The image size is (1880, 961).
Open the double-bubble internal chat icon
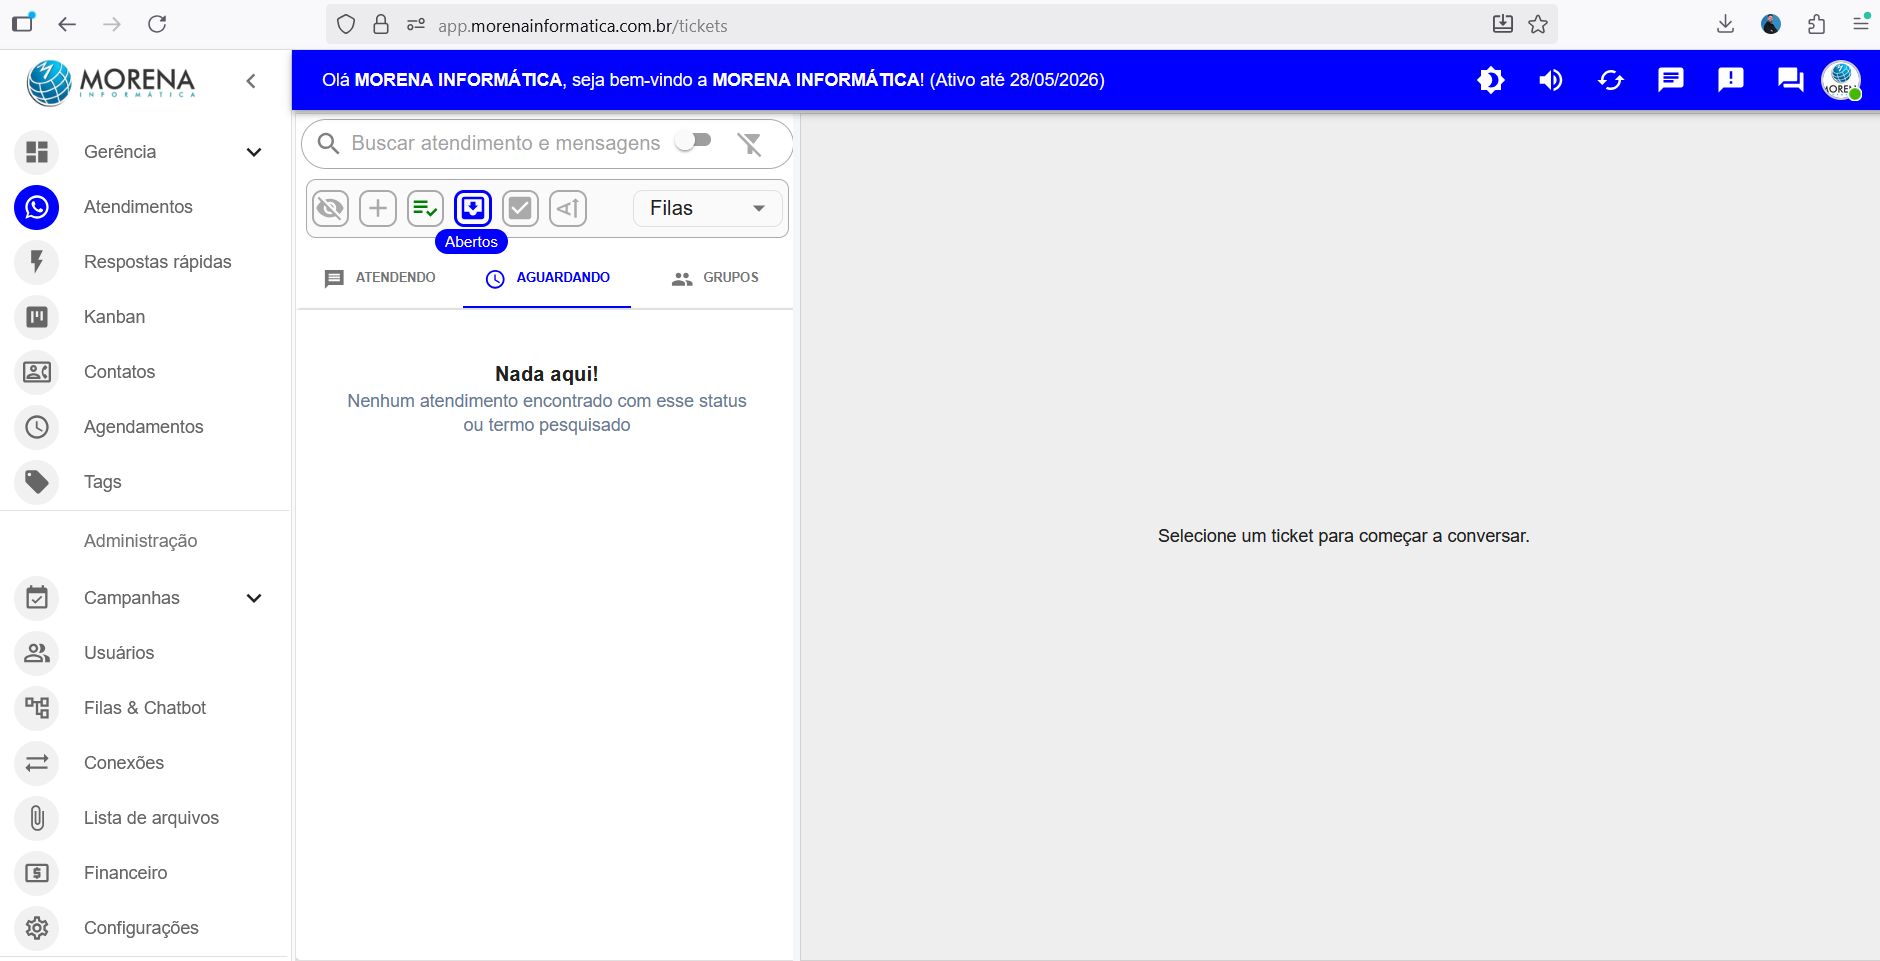(x=1790, y=80)
